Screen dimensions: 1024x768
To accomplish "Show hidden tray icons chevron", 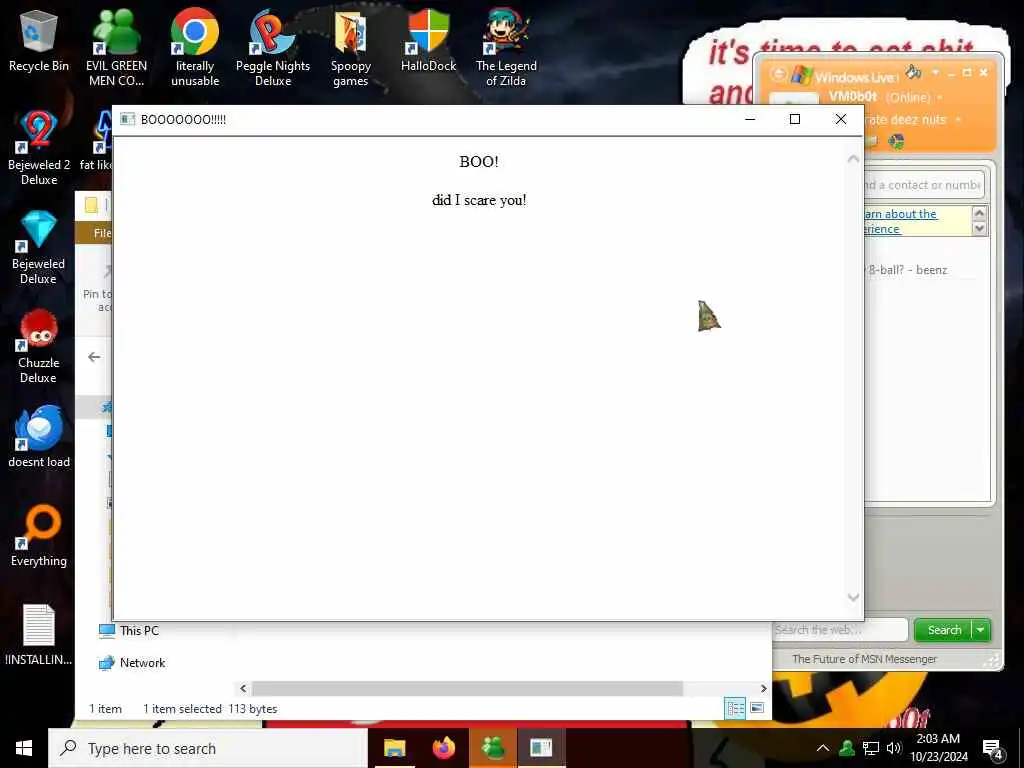I will (x=823, y=748).
